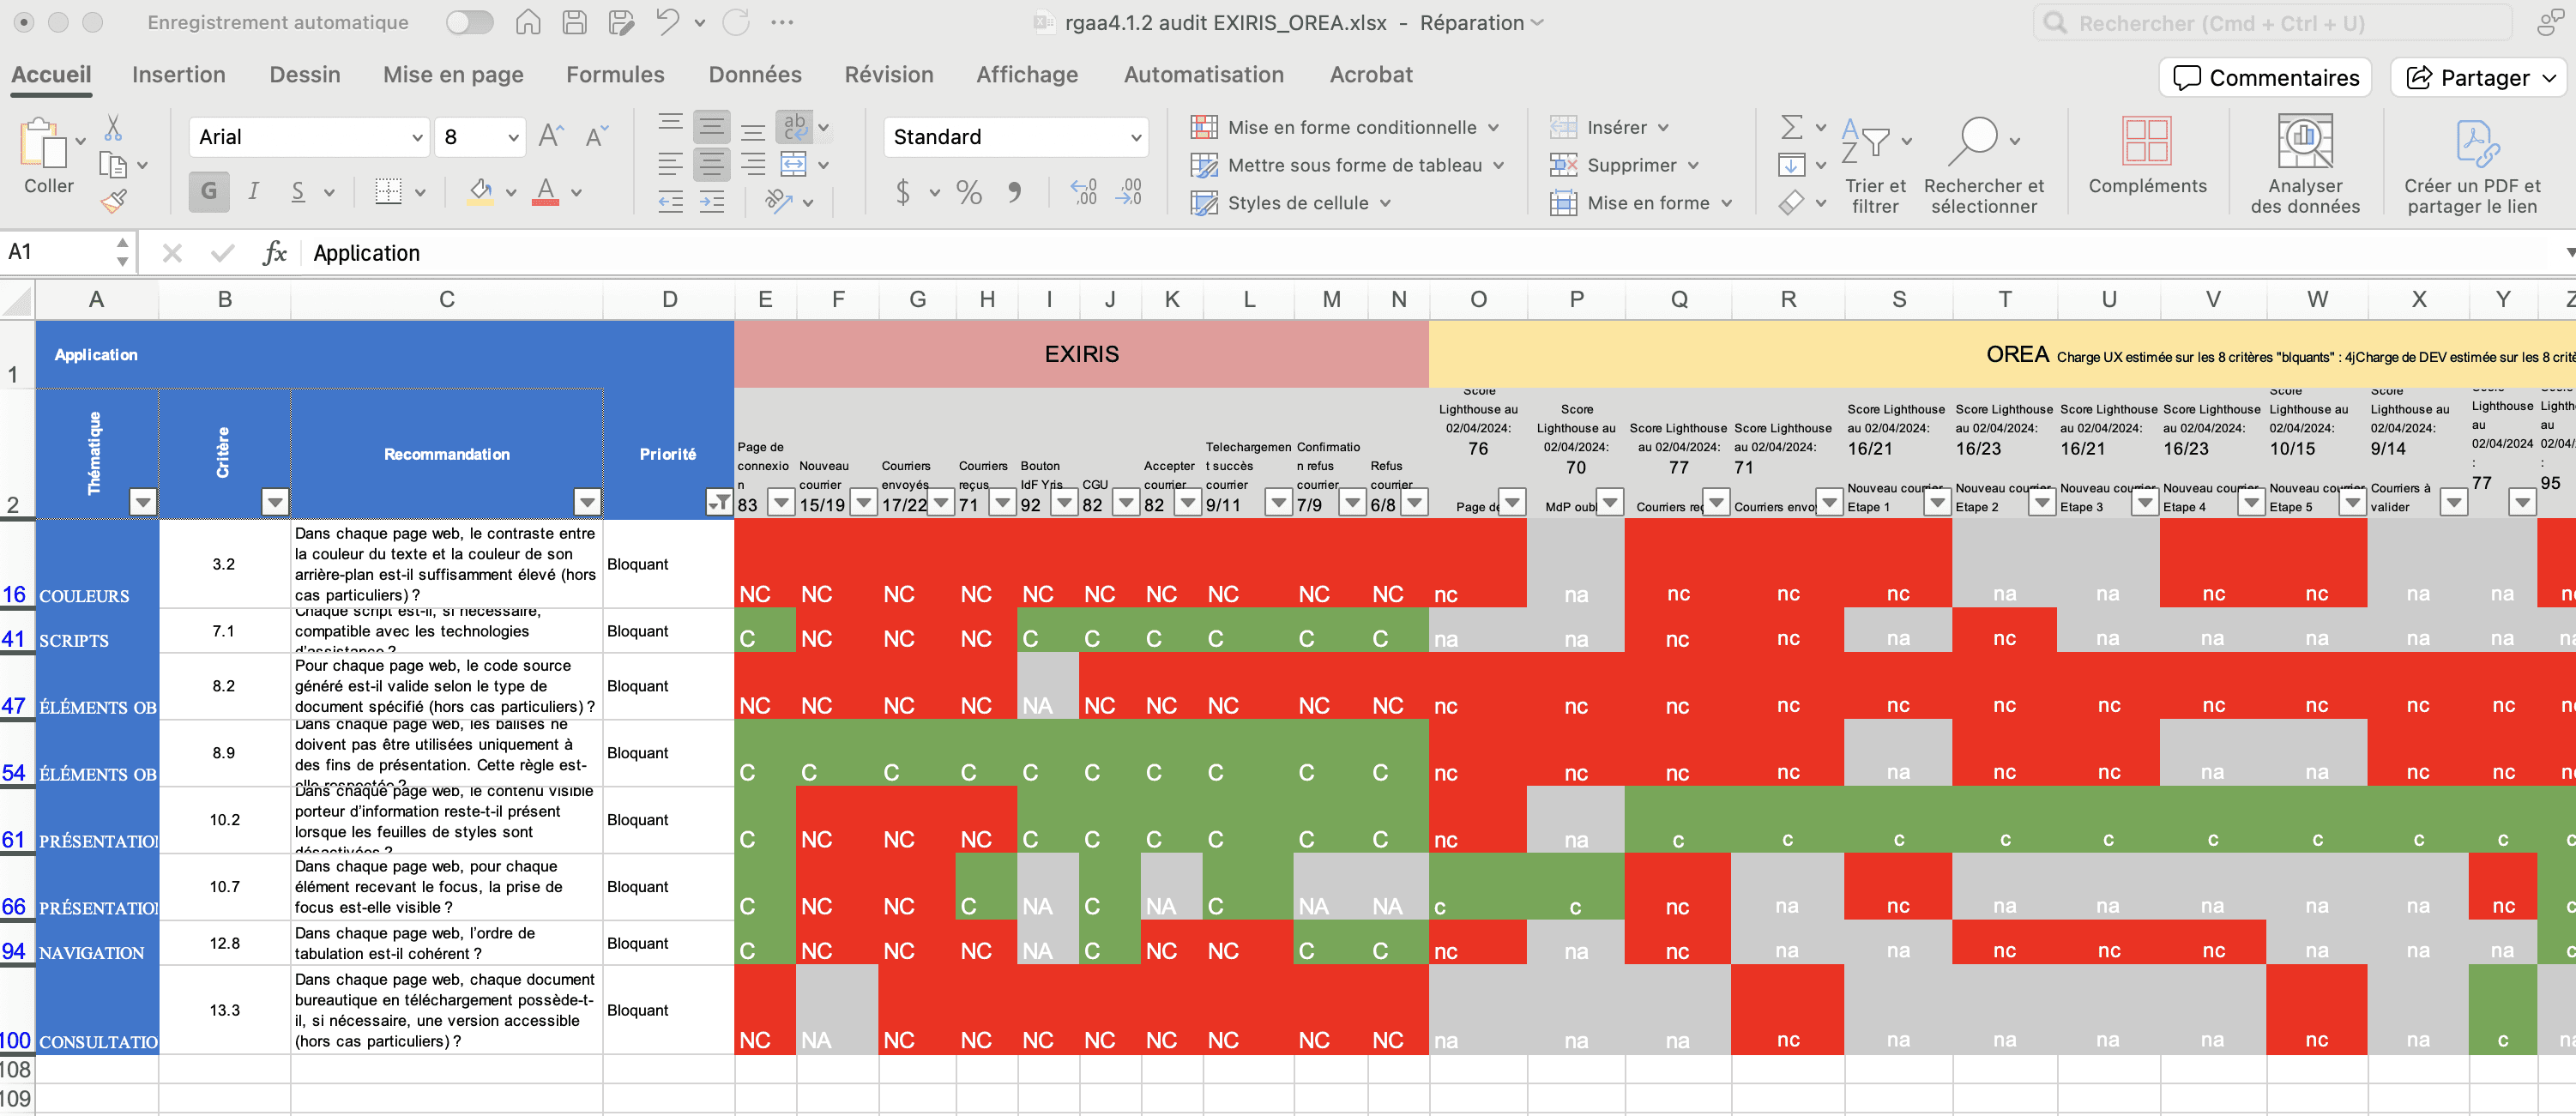Open the Priorité column filter dropdown
The height and width of the screenshot is (1116, 2576).
(x=717, y=502)
